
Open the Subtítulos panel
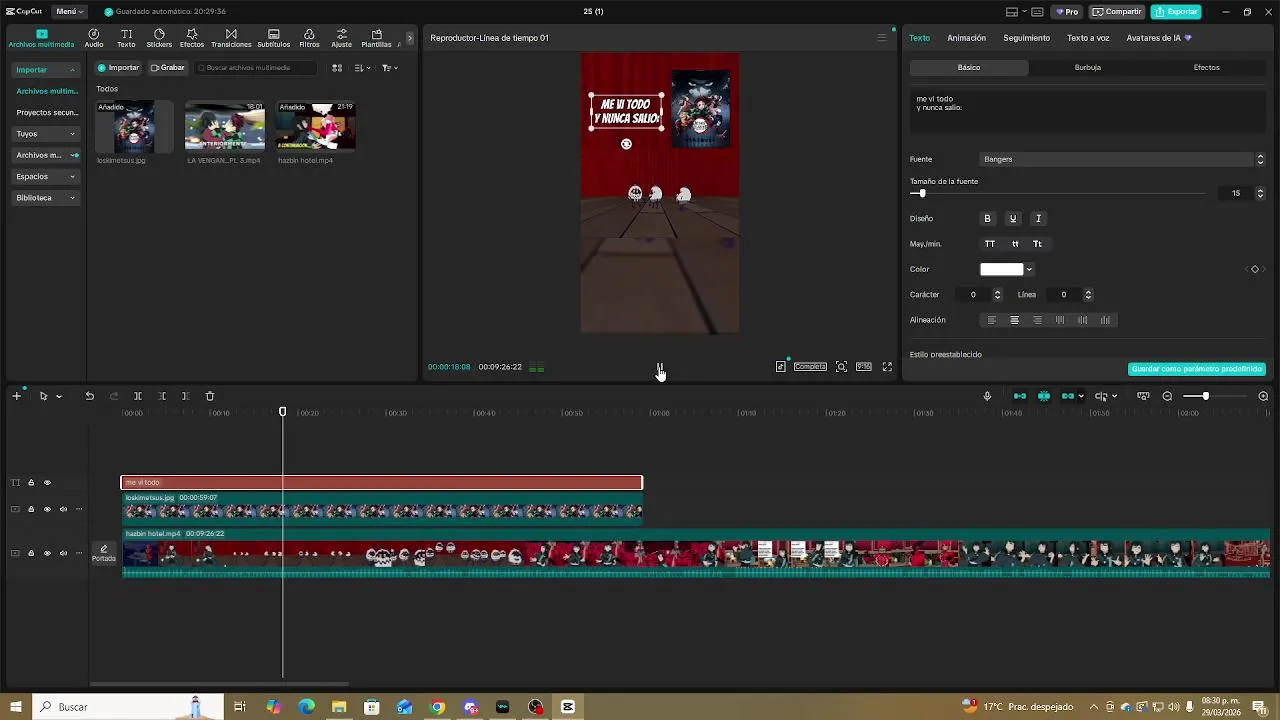274,38
